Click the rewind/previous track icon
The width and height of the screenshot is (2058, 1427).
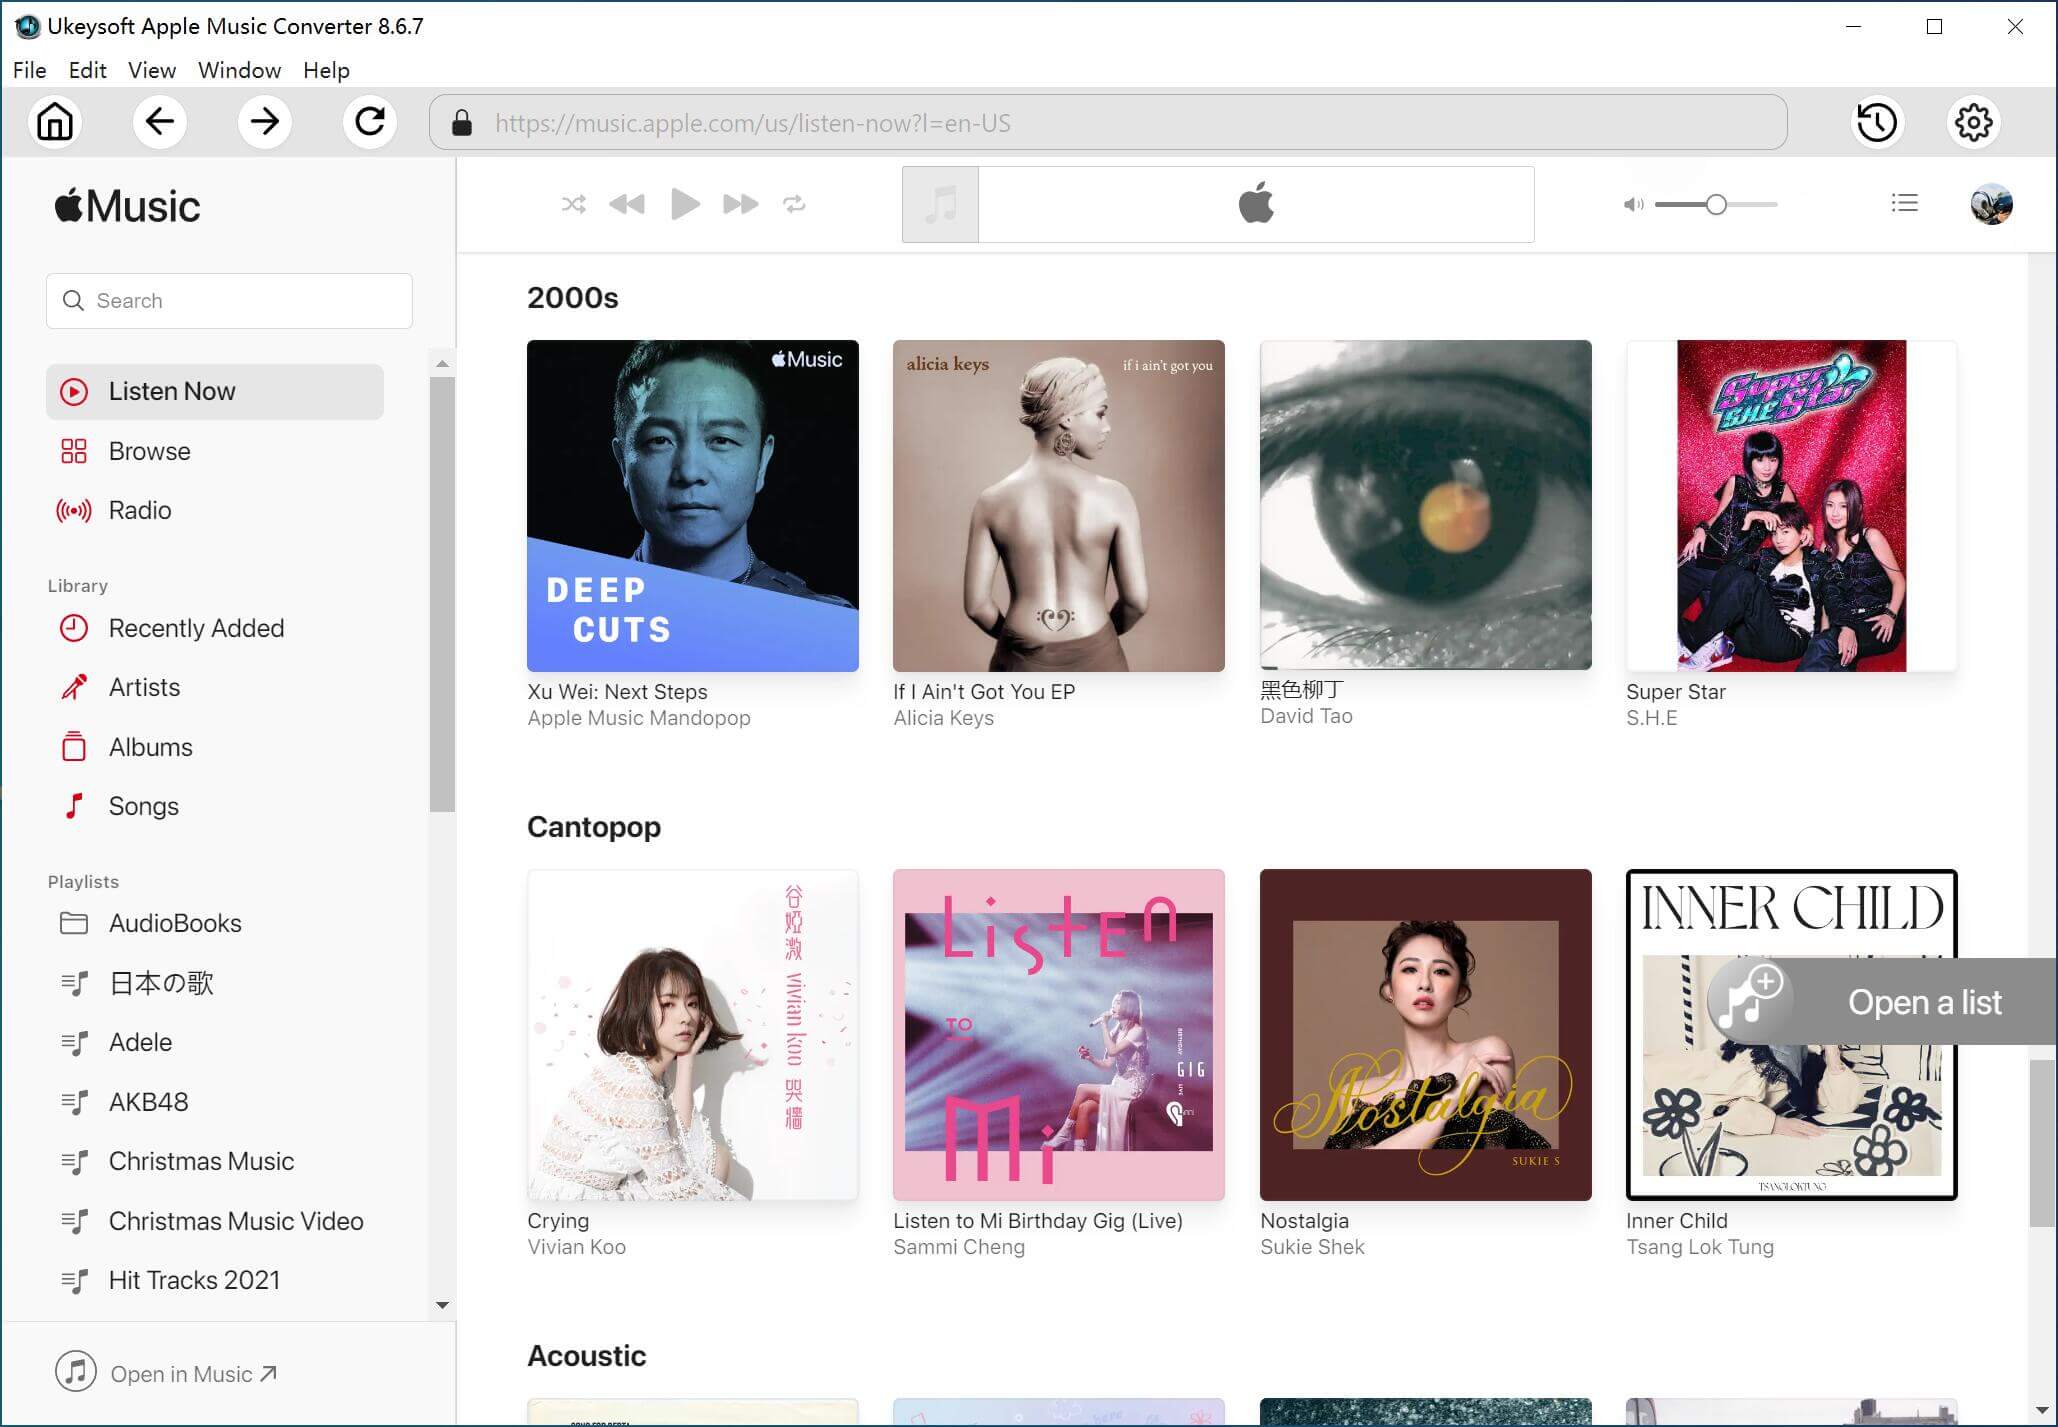(x=629, y=203)
